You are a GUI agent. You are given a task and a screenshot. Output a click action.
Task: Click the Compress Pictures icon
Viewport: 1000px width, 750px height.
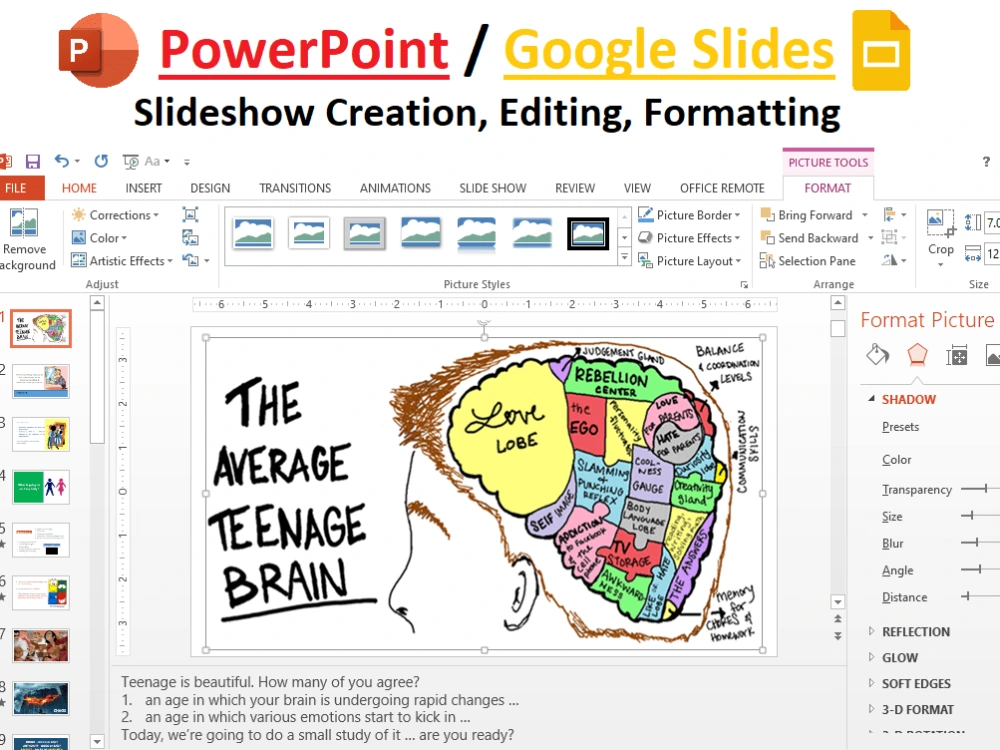tap(191, 214)
